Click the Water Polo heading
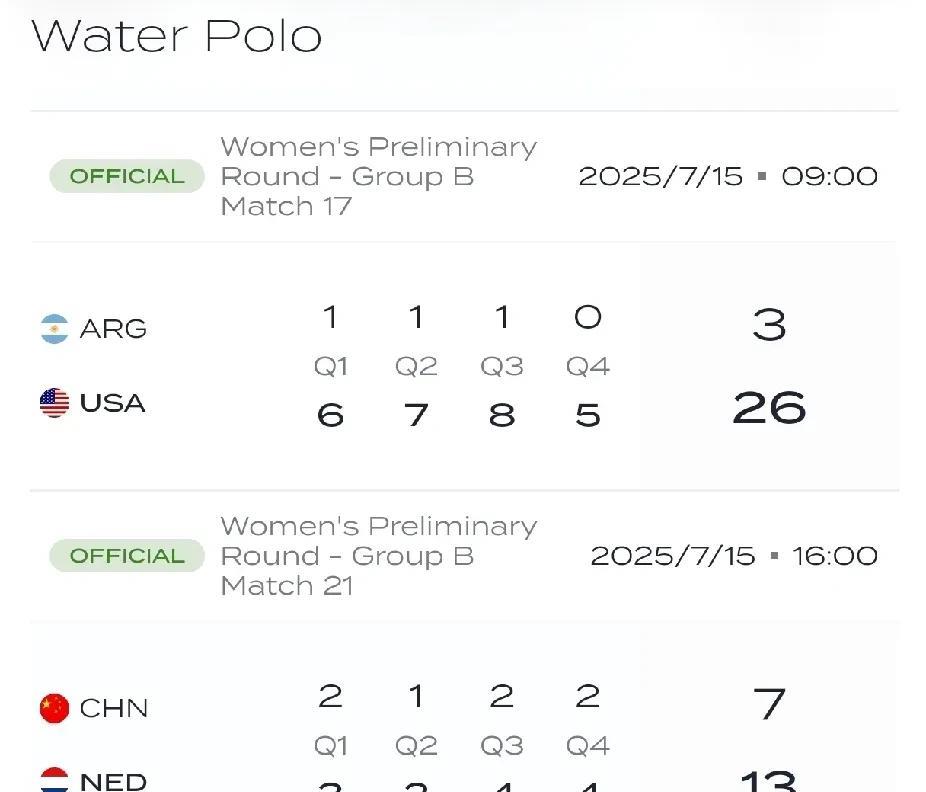926x792 pixels. 177,36
